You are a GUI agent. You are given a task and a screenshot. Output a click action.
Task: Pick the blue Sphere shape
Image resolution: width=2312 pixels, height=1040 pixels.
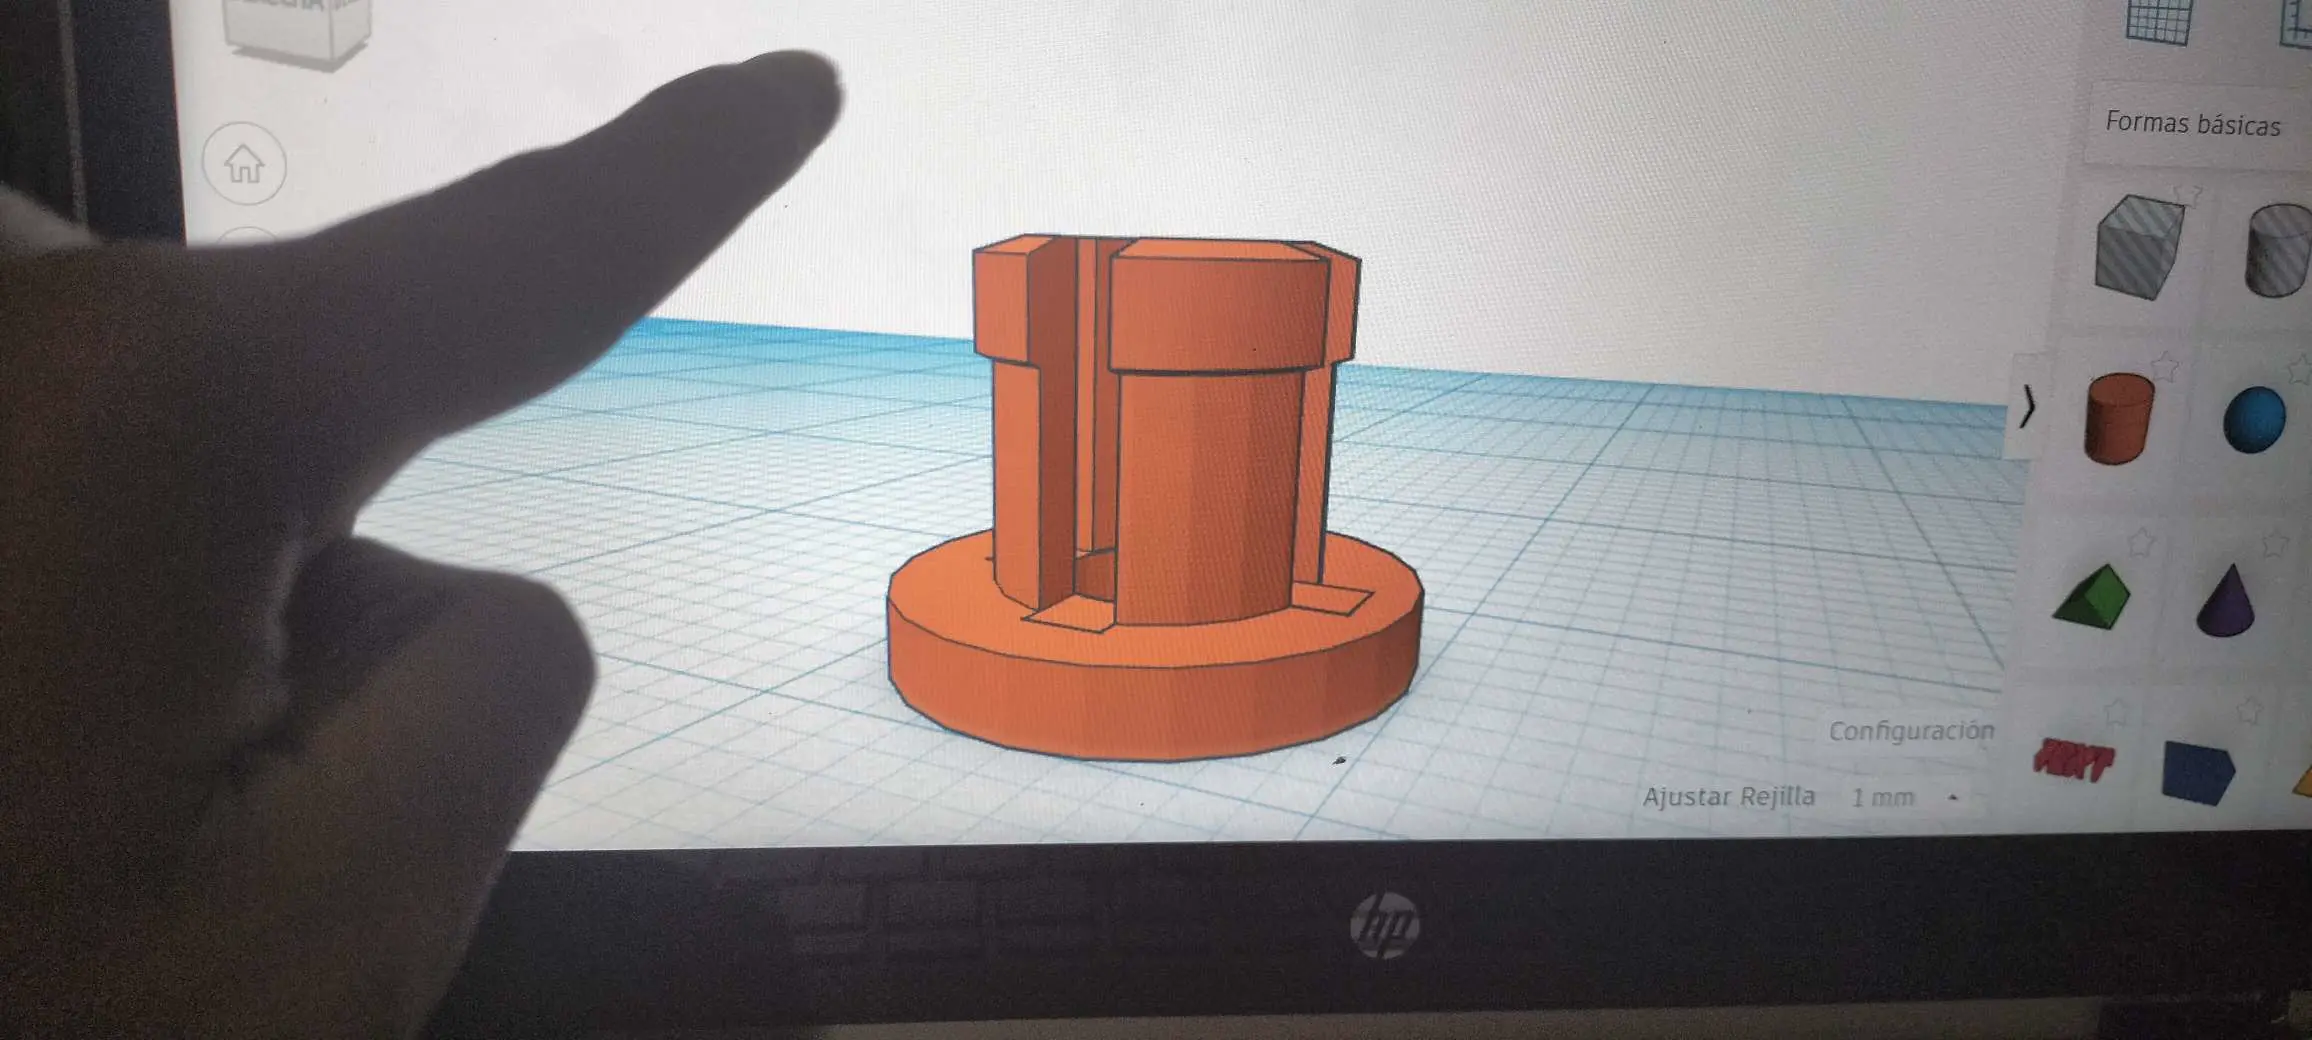[2254, 420]
